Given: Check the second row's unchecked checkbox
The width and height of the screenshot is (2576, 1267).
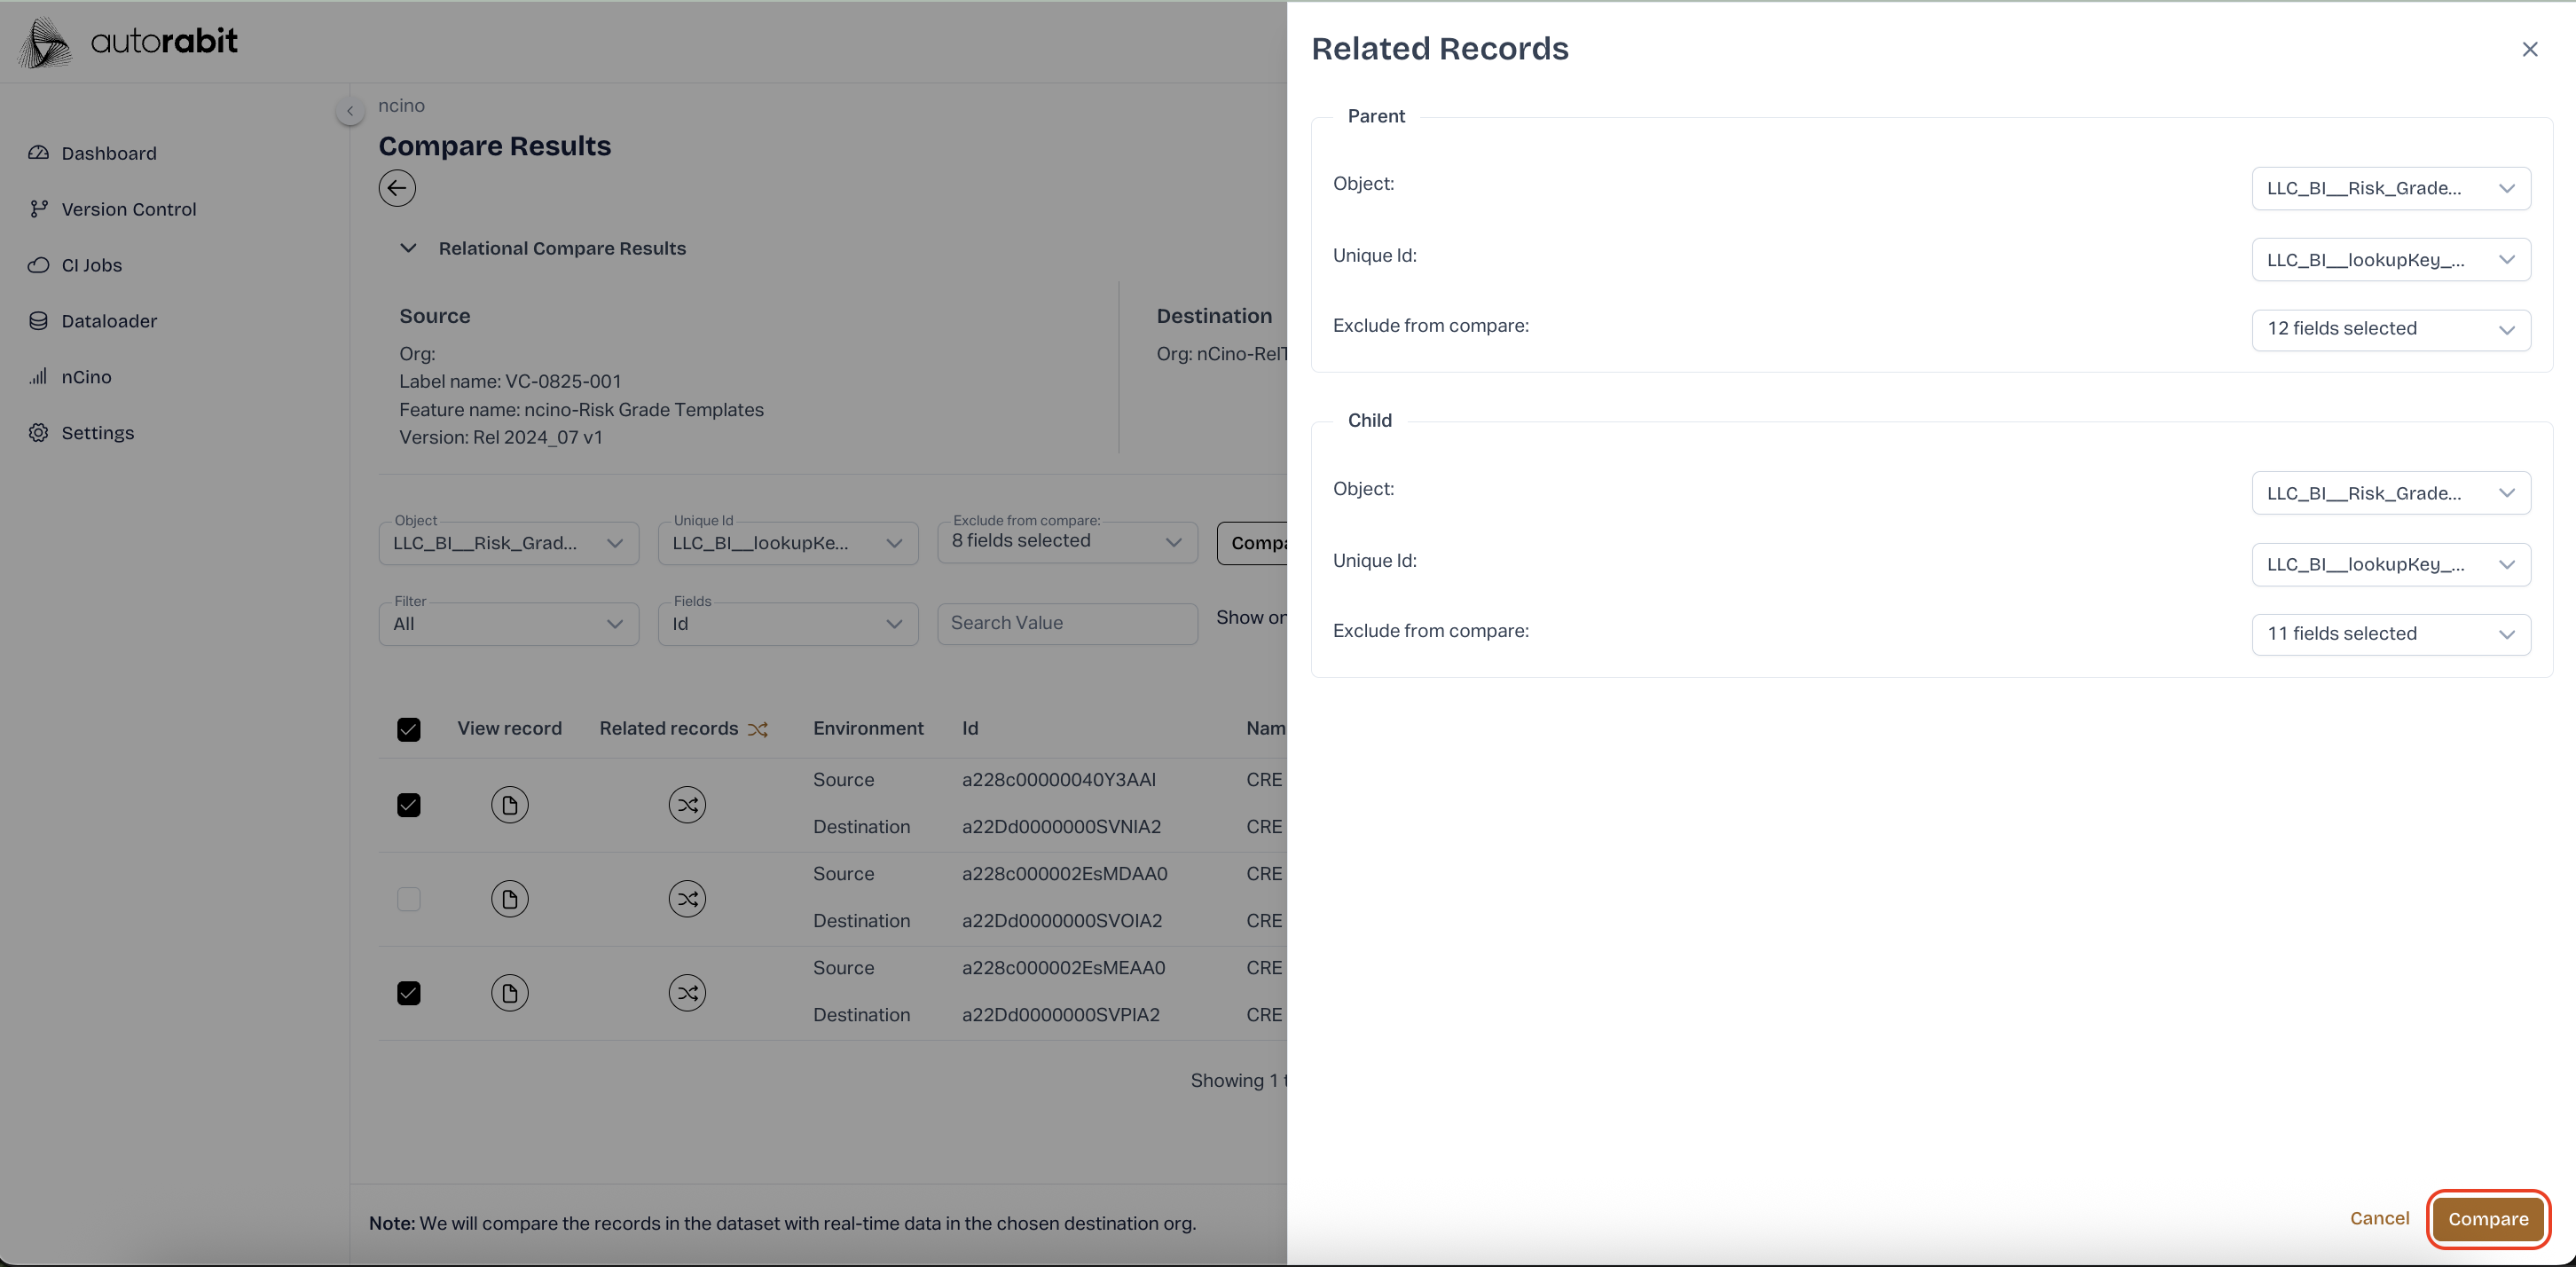Looking at the screenshot, I should click(x=408, y=898).
